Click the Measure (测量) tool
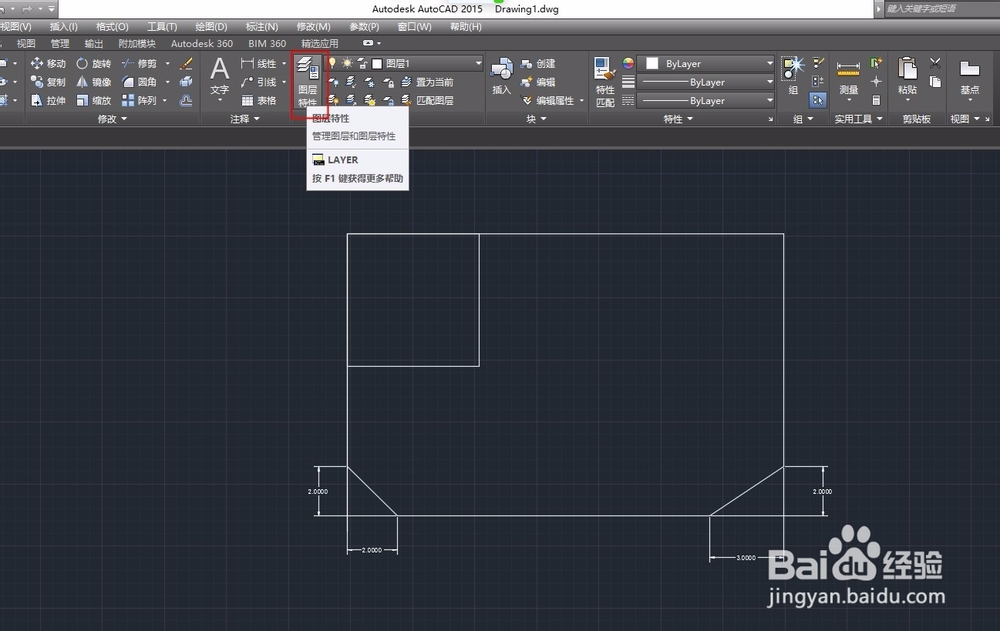 [848, 77]
